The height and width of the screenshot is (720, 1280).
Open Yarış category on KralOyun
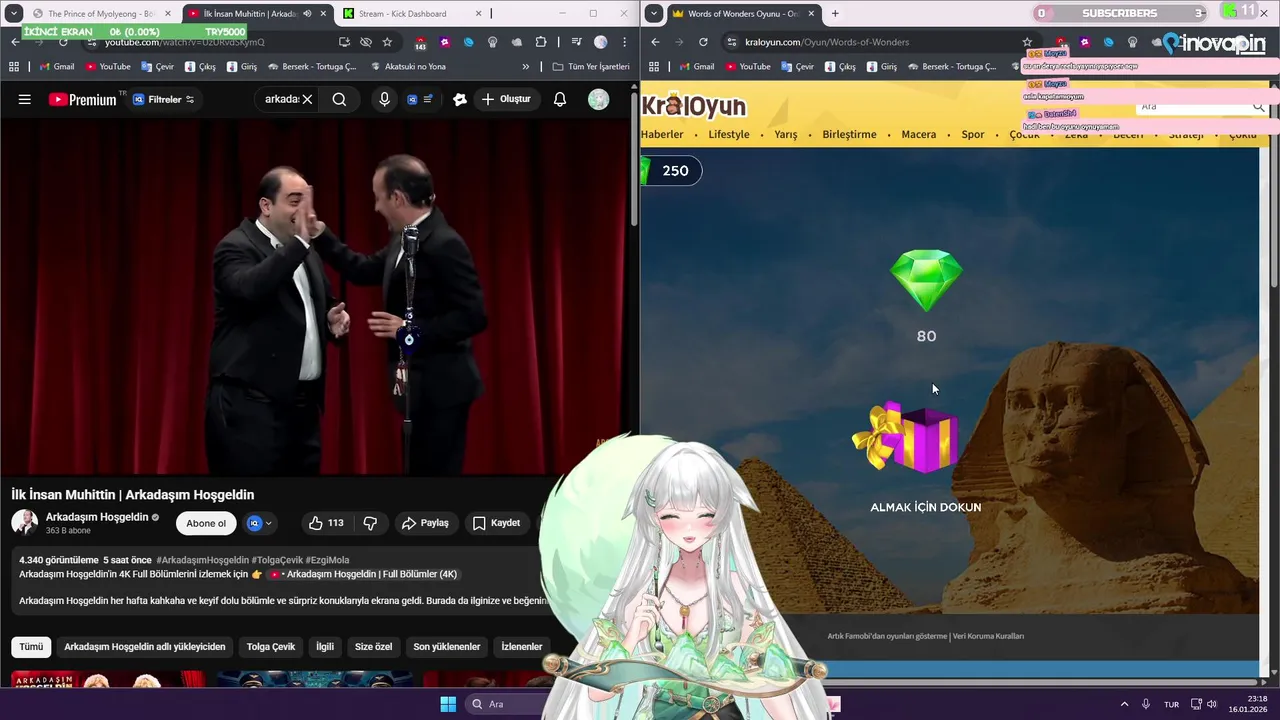(x=786, y=135)
